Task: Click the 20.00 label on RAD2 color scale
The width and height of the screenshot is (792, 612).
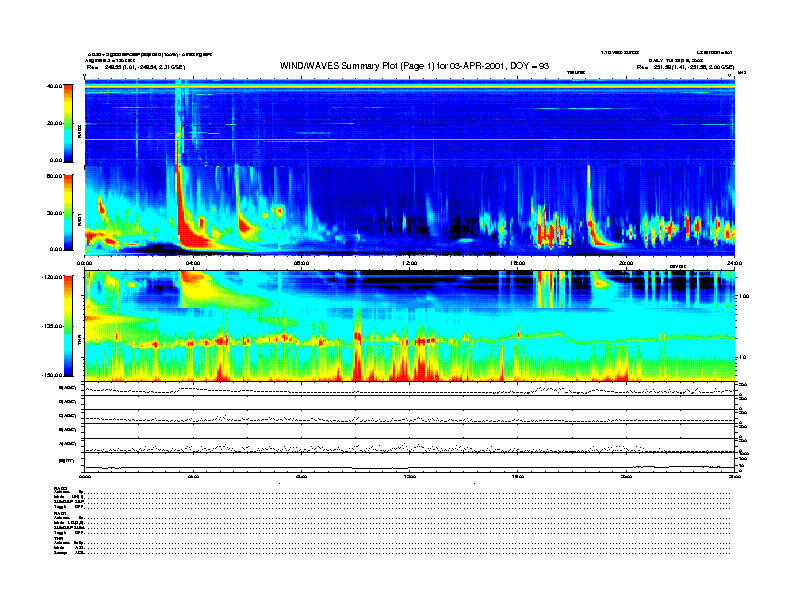Action: point(54,123)
